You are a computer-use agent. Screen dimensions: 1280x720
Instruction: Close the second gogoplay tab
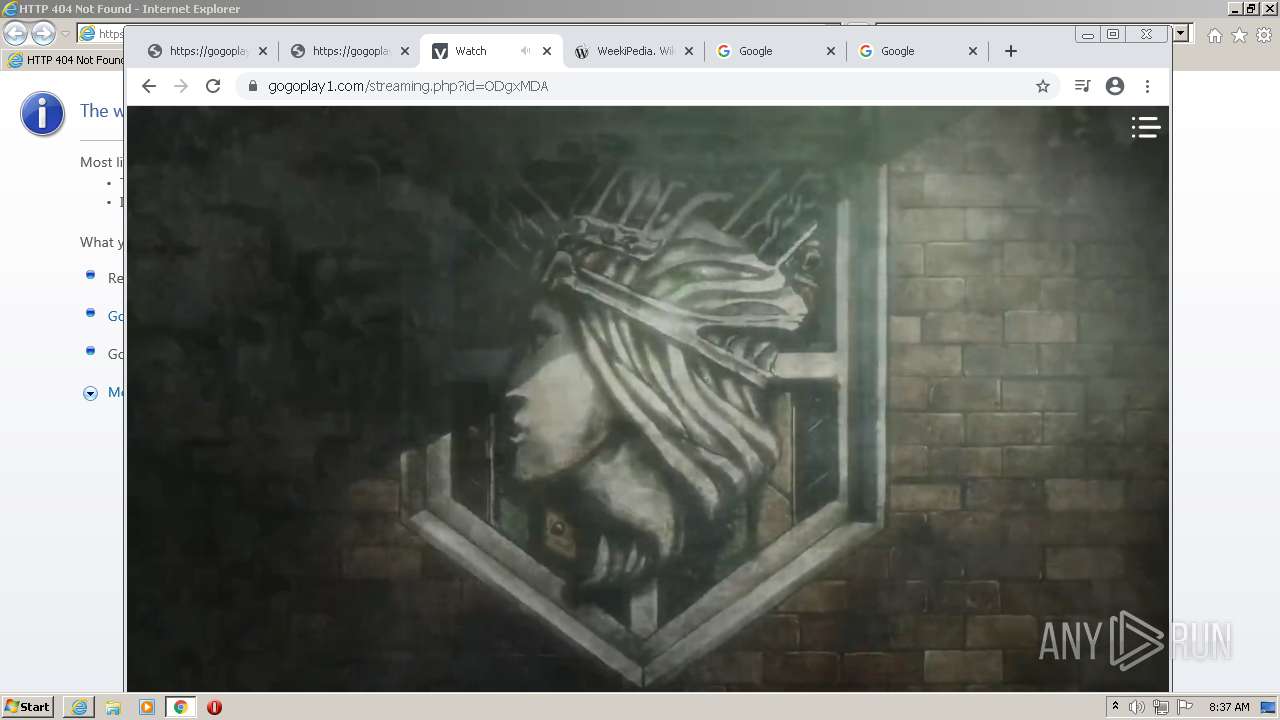coord(405,51)
